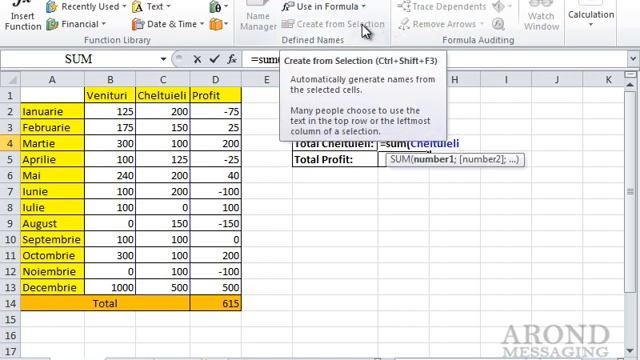Click the total value 615
Image resolution: width=640 pixels, height=360 pixels.
coord(216,304)
